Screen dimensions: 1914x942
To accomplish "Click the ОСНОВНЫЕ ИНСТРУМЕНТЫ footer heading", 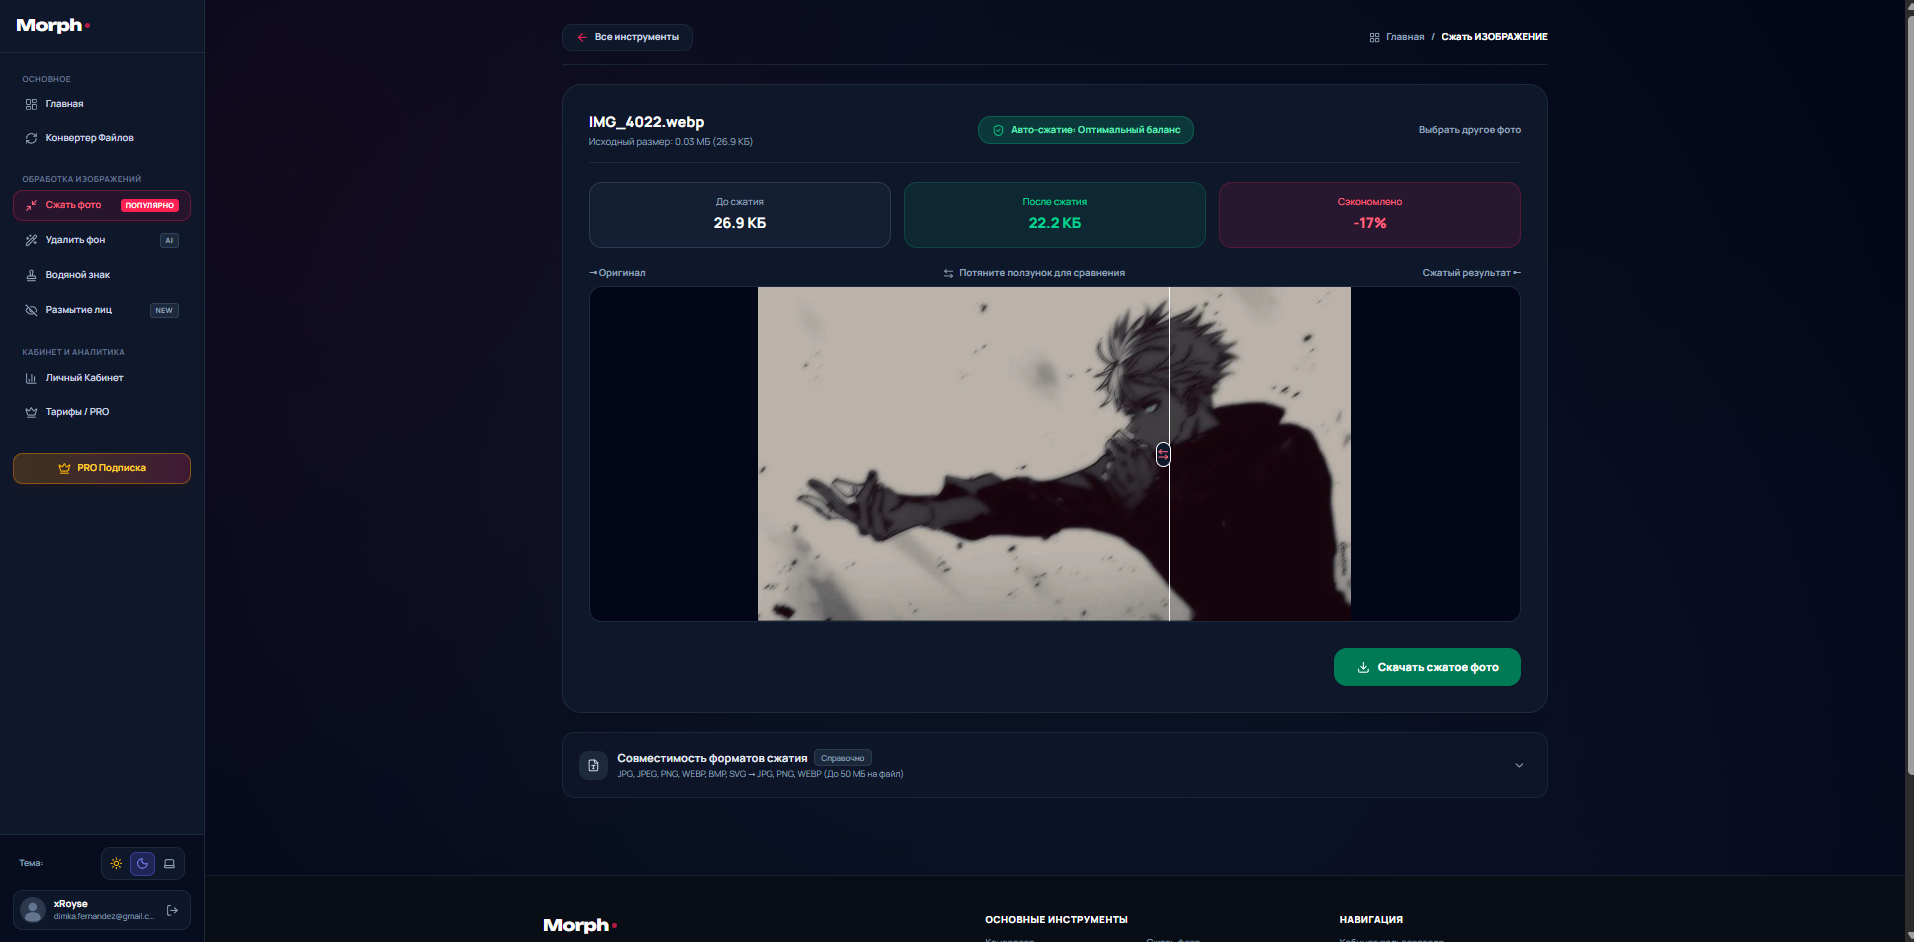I will 1056,920.
